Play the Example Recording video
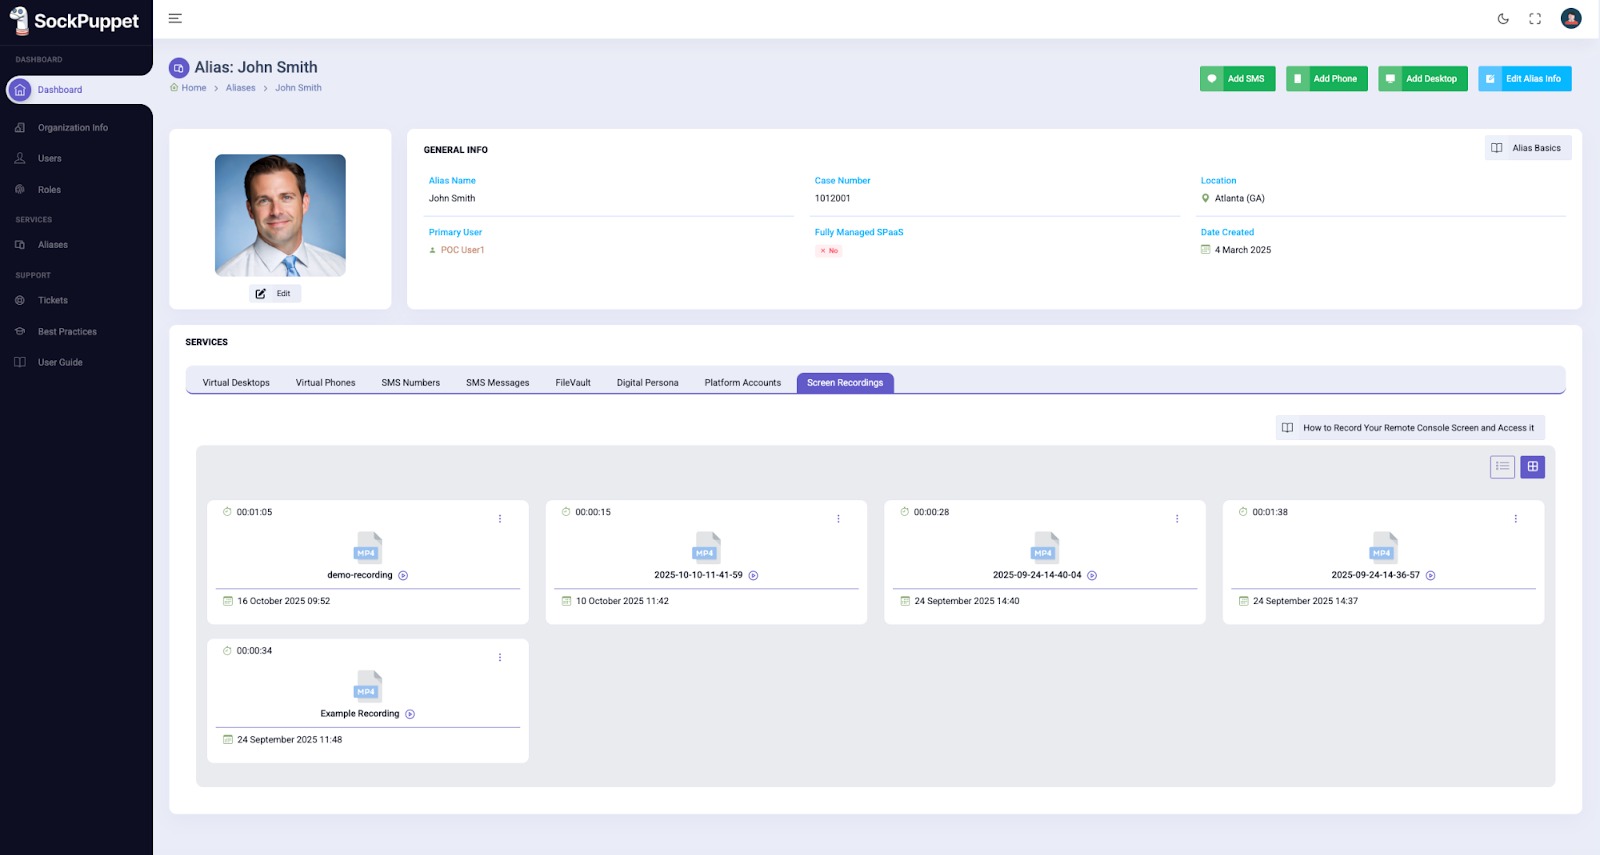The image size is (1600, 855). click(410, 714)
